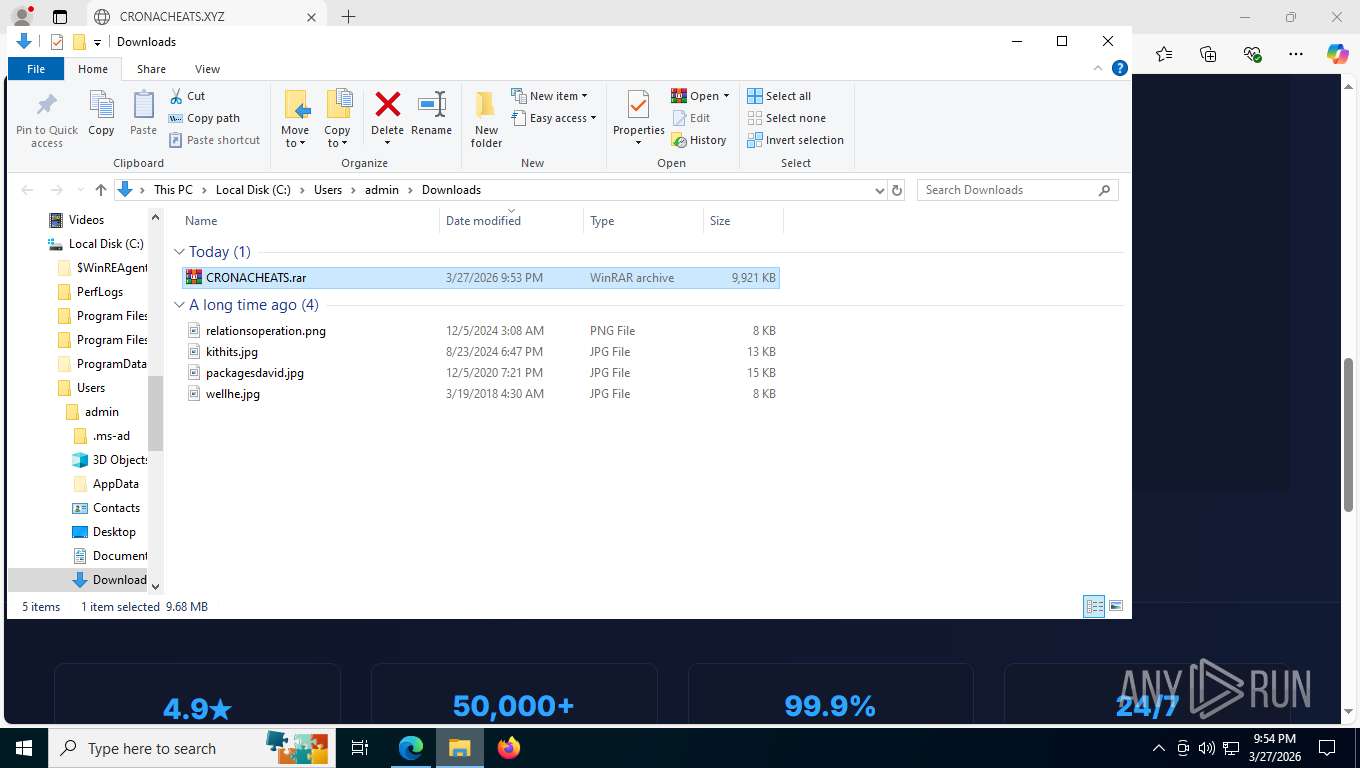Click navigation pane scrollbar down arrow
This screenshot has height=768, width=1360.
[x=155, y=587]
